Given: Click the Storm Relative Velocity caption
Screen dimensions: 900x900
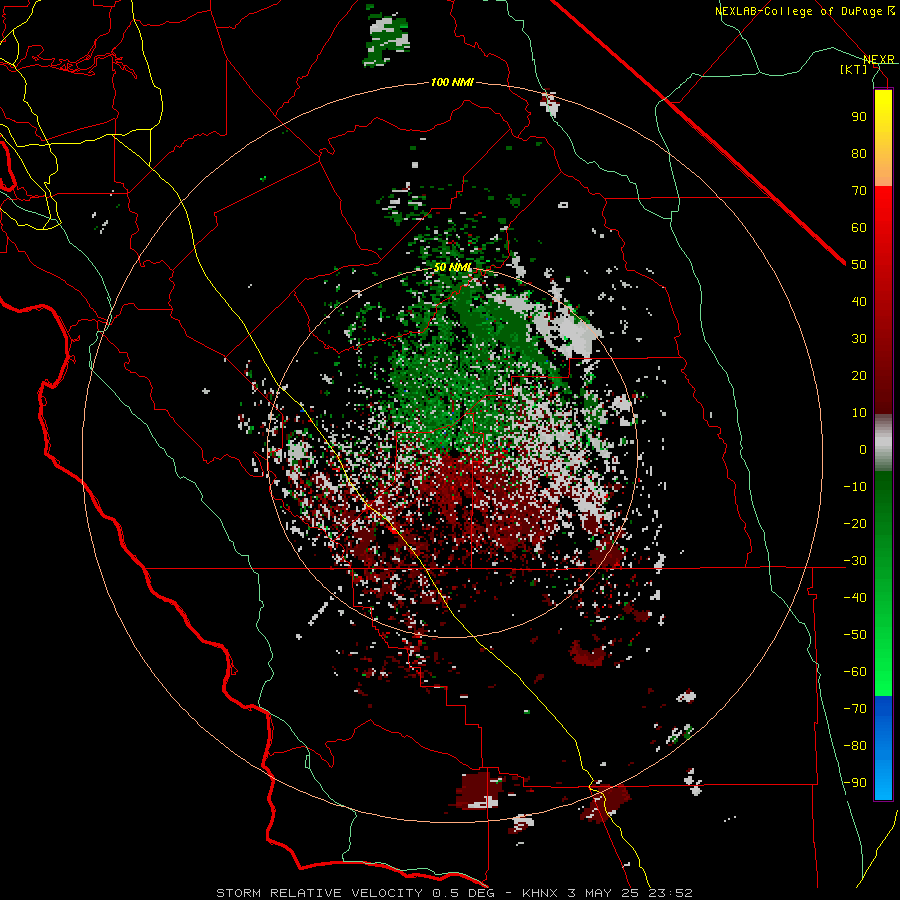Looking at the screenshot, I should (x=454, y=893).
